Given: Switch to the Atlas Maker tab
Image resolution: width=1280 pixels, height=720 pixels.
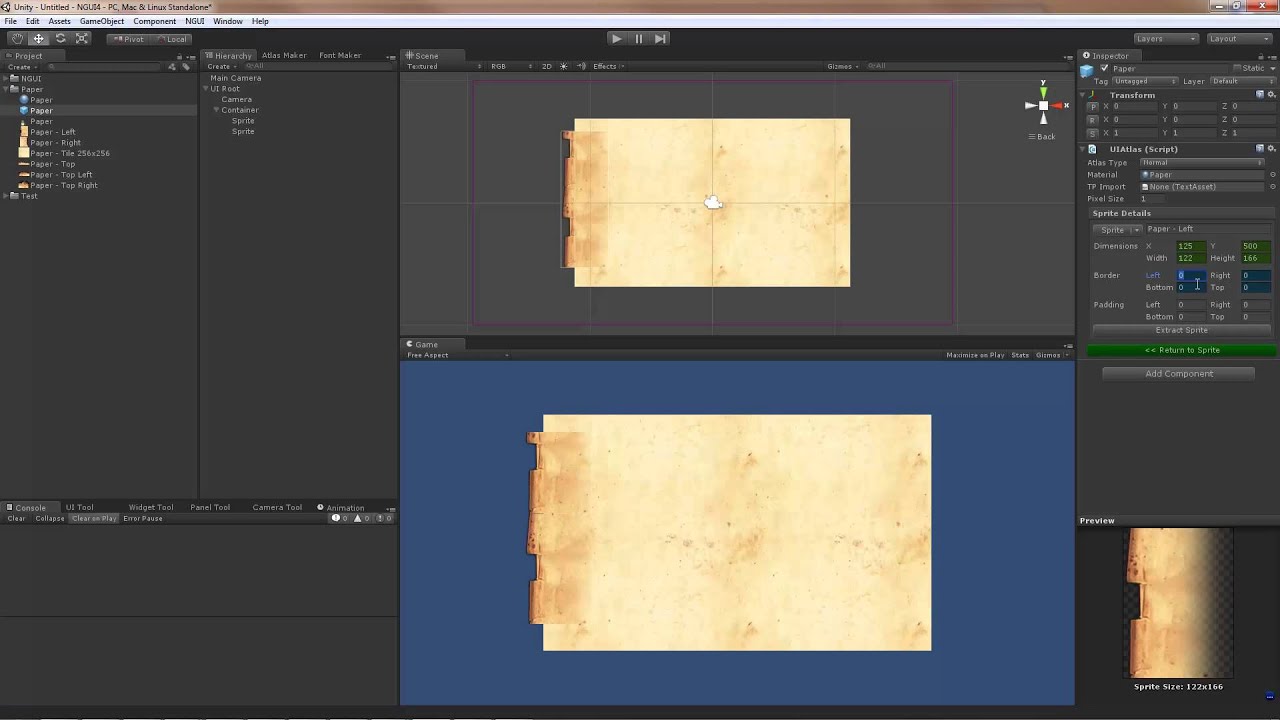Looking at the screenshot, I should (284, 55).
